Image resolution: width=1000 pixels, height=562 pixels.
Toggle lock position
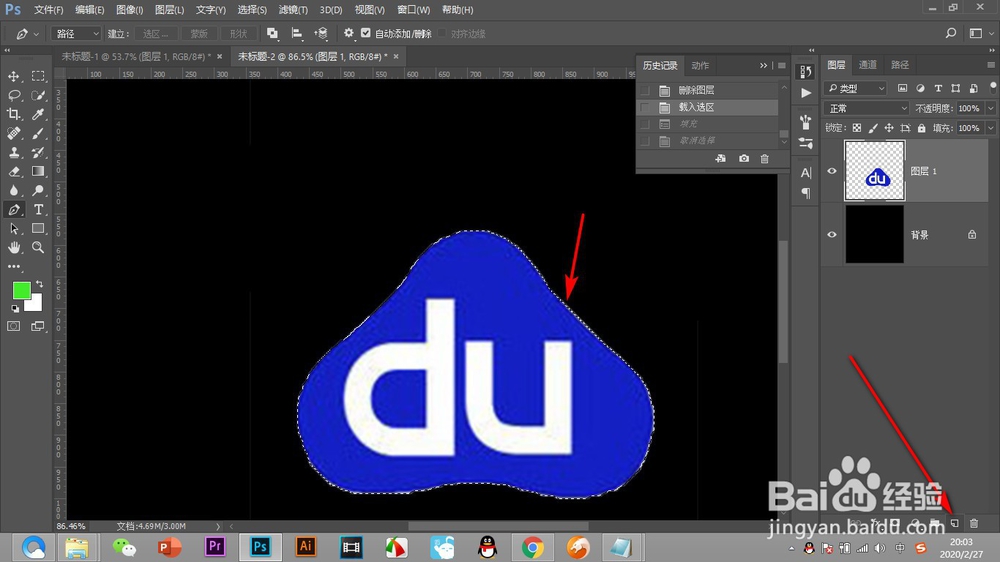(x=889, y=128)
